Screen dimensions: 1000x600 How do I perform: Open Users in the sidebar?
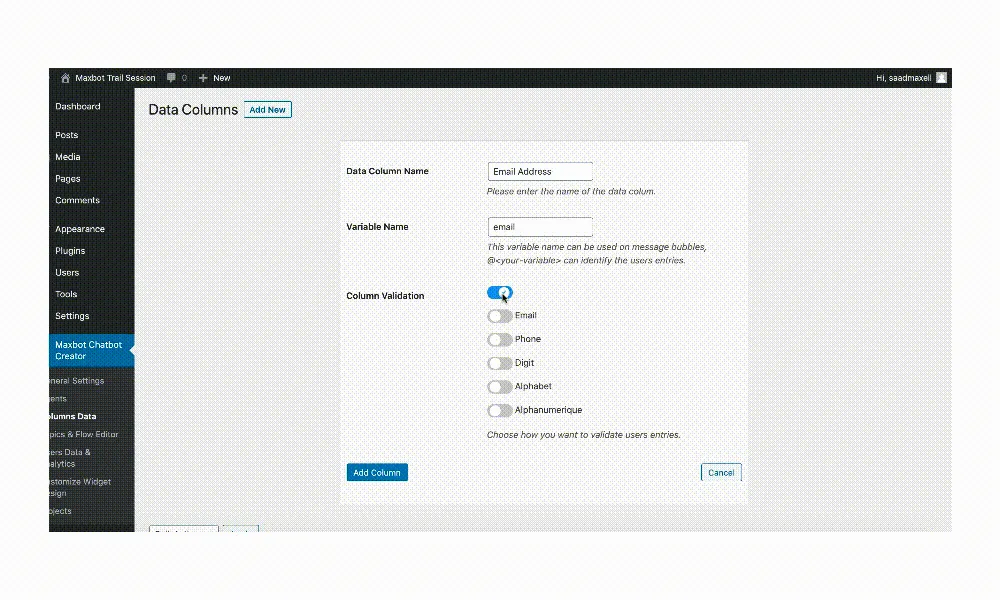click(x=67, y=272)
